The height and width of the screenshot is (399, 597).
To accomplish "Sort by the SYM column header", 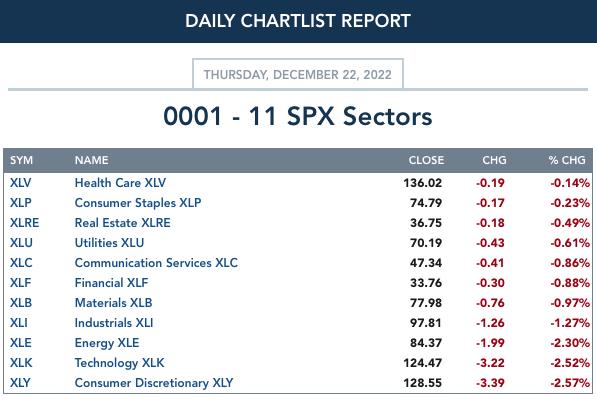I will tap(21, 160).
